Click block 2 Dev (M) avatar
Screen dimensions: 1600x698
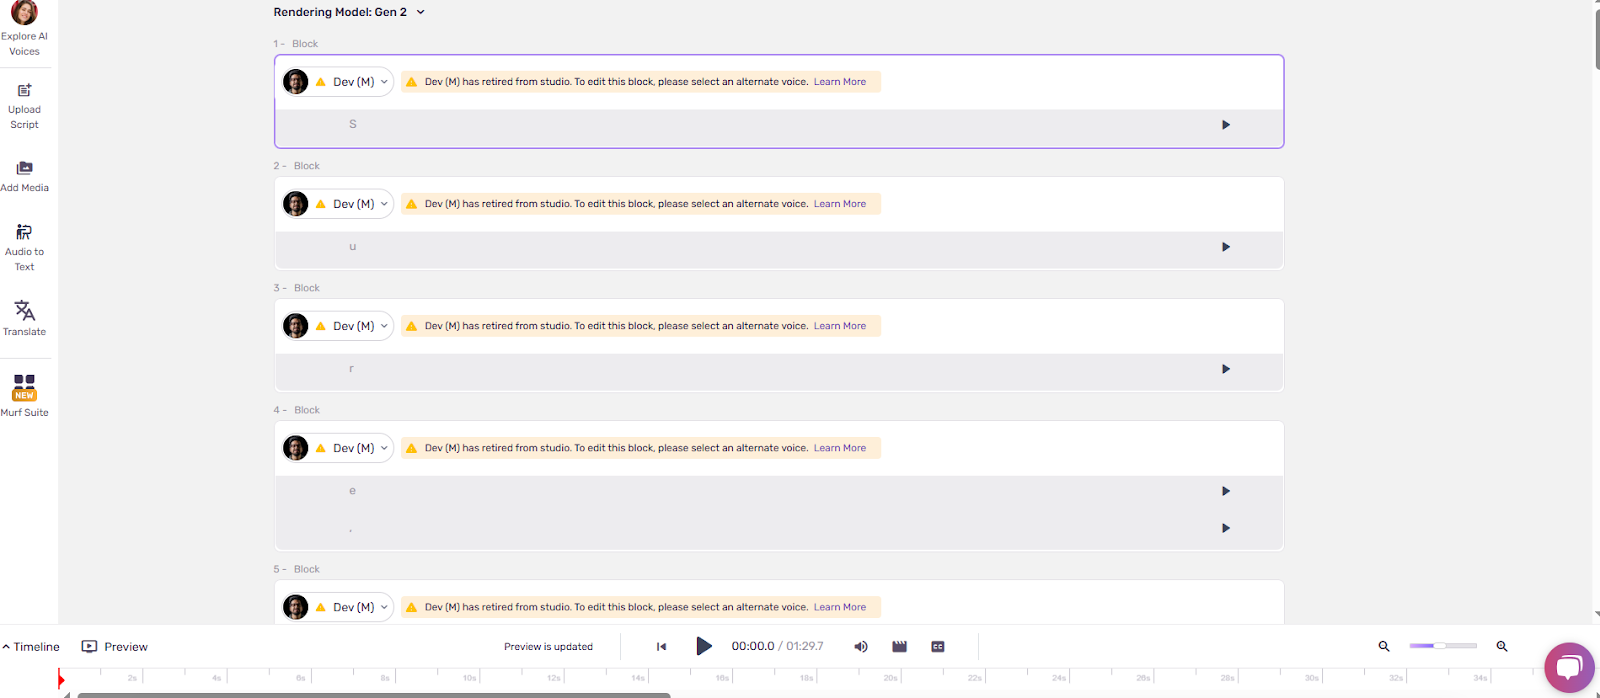[x=296, y=204]
